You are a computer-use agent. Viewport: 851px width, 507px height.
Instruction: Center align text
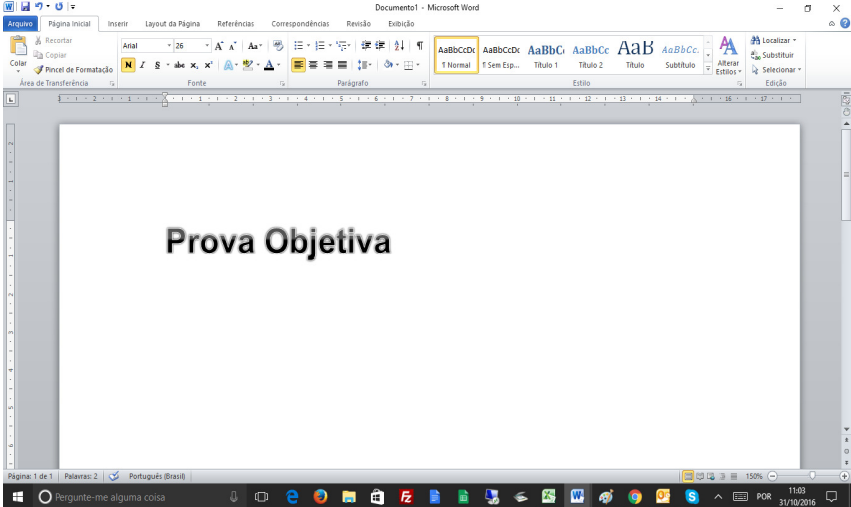pyautogui.click(x=313, y=65)
